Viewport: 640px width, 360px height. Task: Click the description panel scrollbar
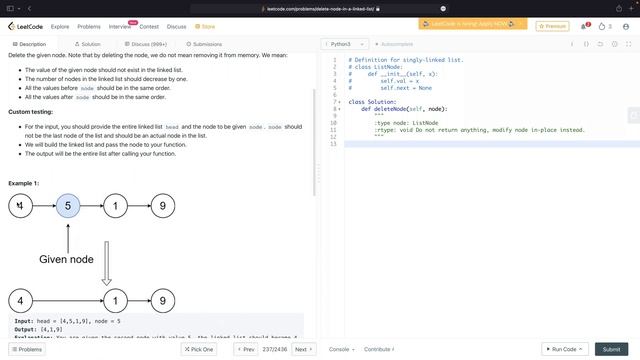pos(314,142)
